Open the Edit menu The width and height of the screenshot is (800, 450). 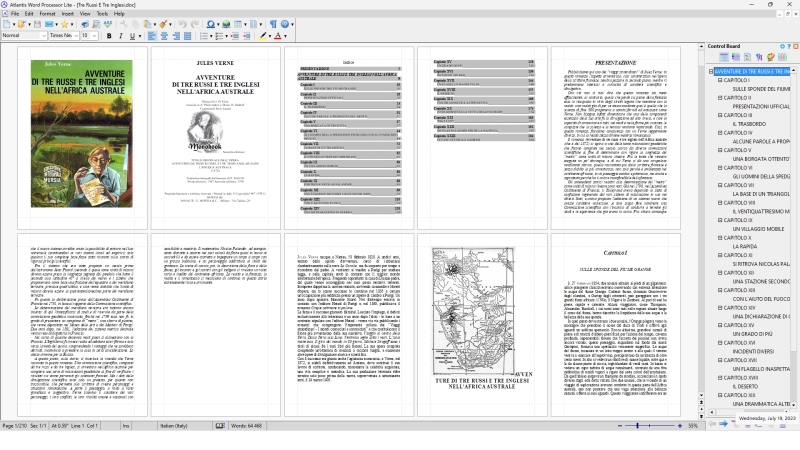(29, 14)
